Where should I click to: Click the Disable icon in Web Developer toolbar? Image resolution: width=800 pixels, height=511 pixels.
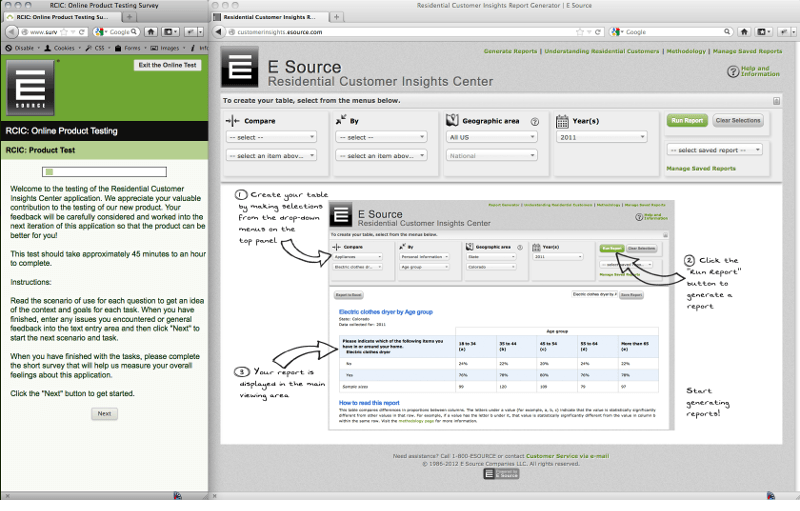9,48
